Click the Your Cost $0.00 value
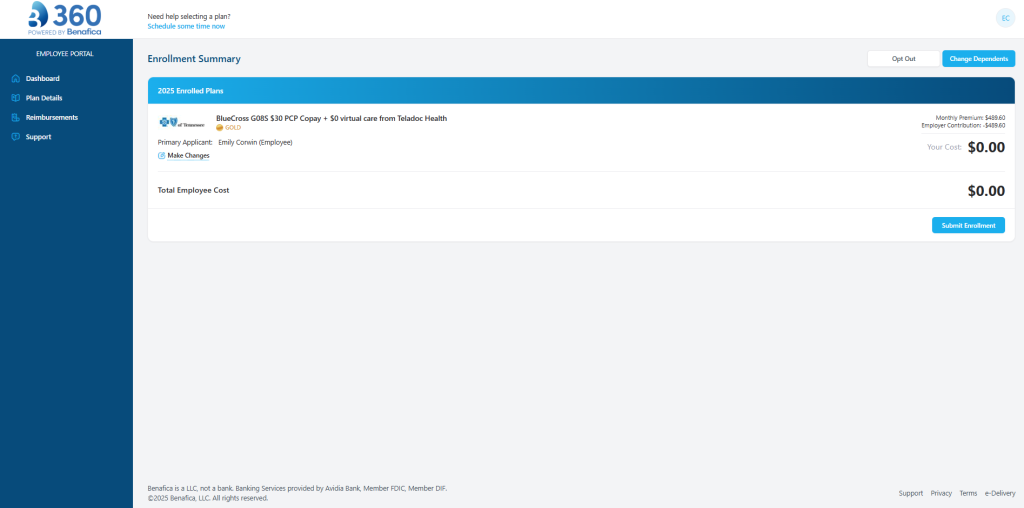The height and width of the screenshot is (508, 1024). [986, 148]
